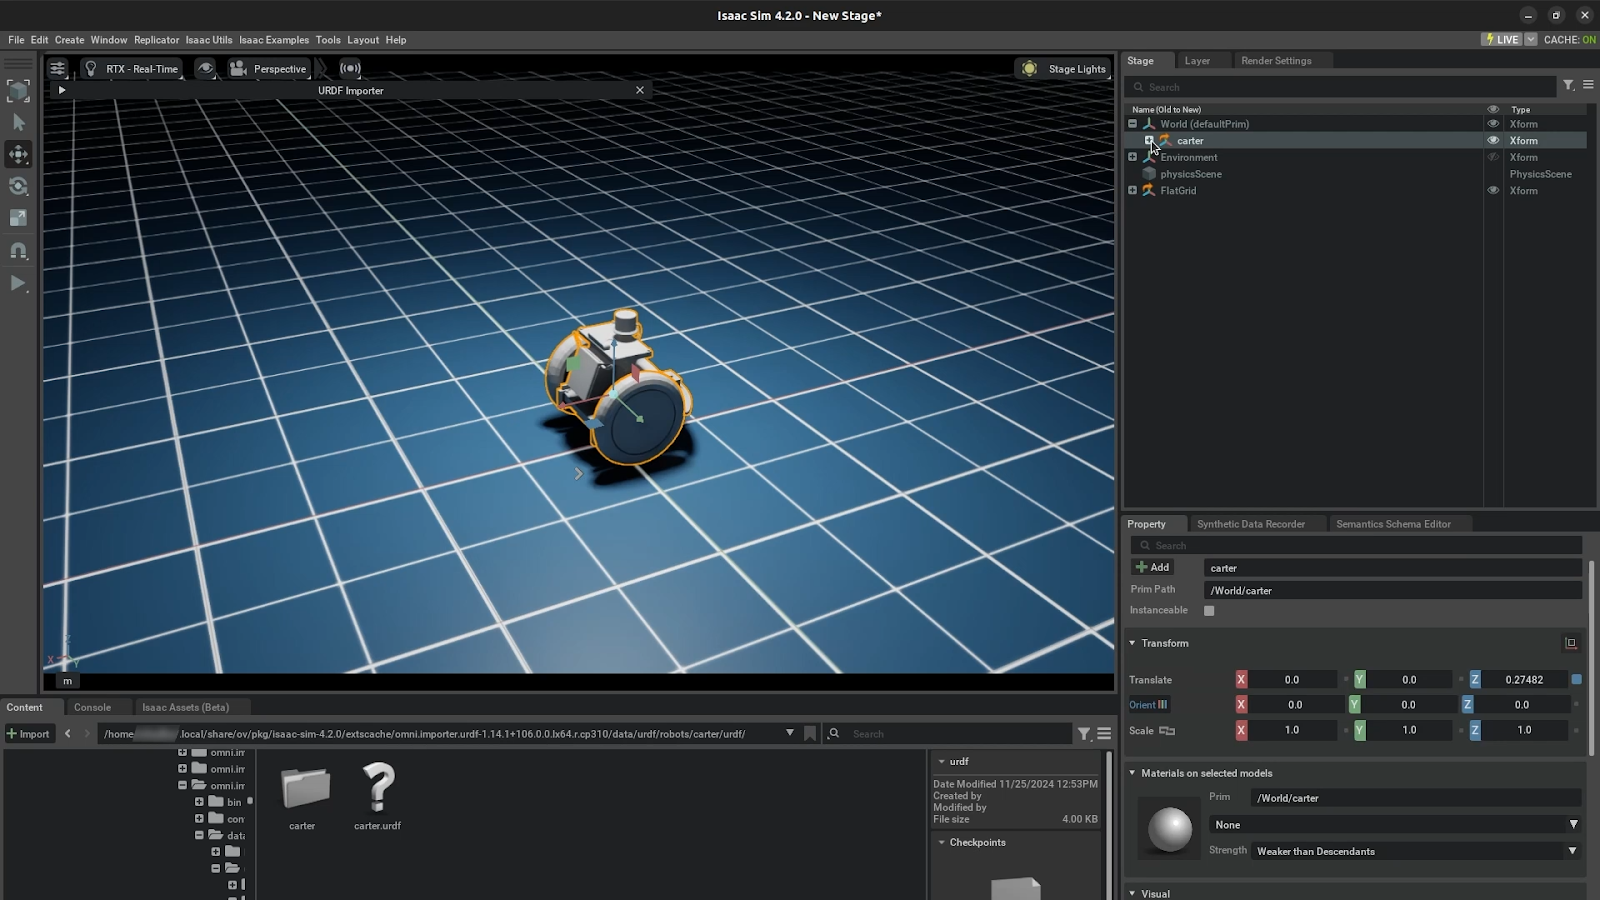Click the Play simulation button in left toolbar

pos(18,283)
